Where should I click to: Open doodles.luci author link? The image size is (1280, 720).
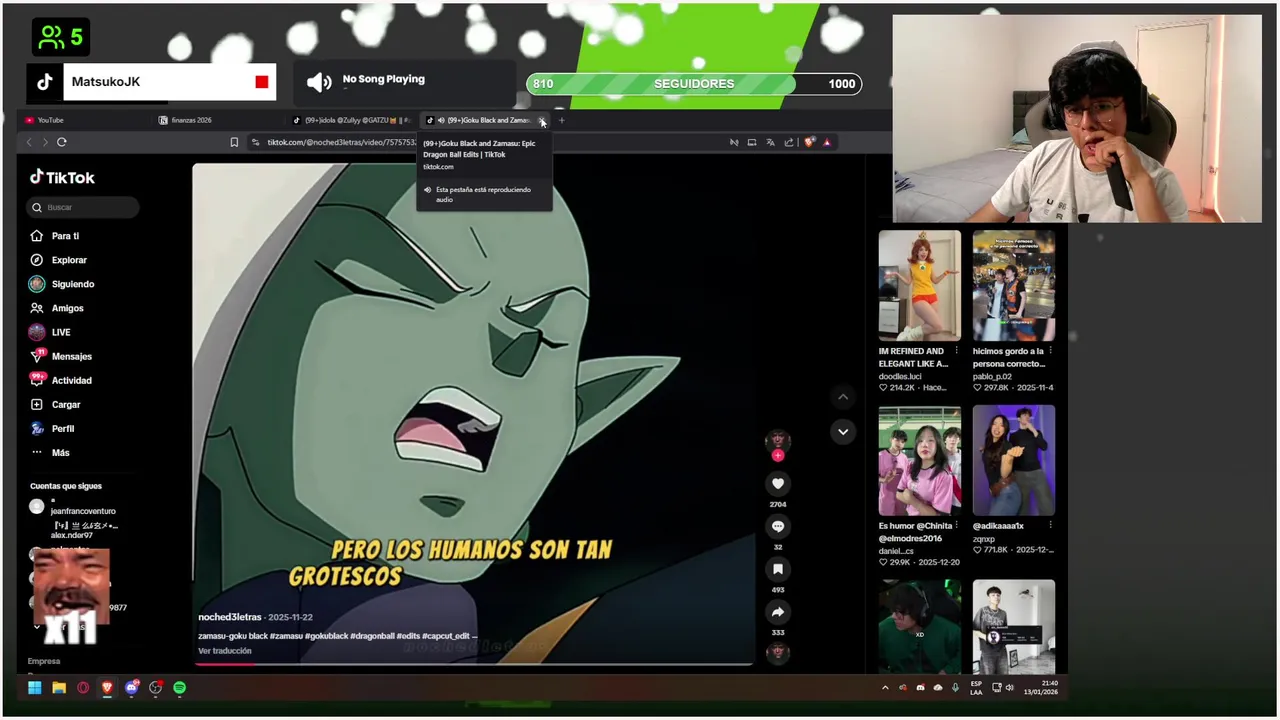pyautogui.click(x=900, y=376)
